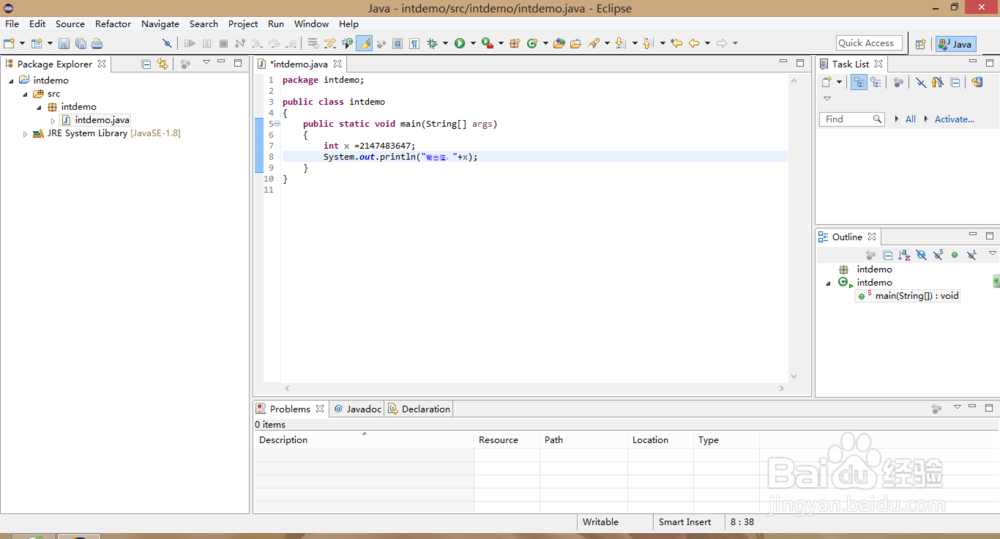Toggle alphabetical Sort in Outline view
1000x539 pixels.
[x=904, y=255]
